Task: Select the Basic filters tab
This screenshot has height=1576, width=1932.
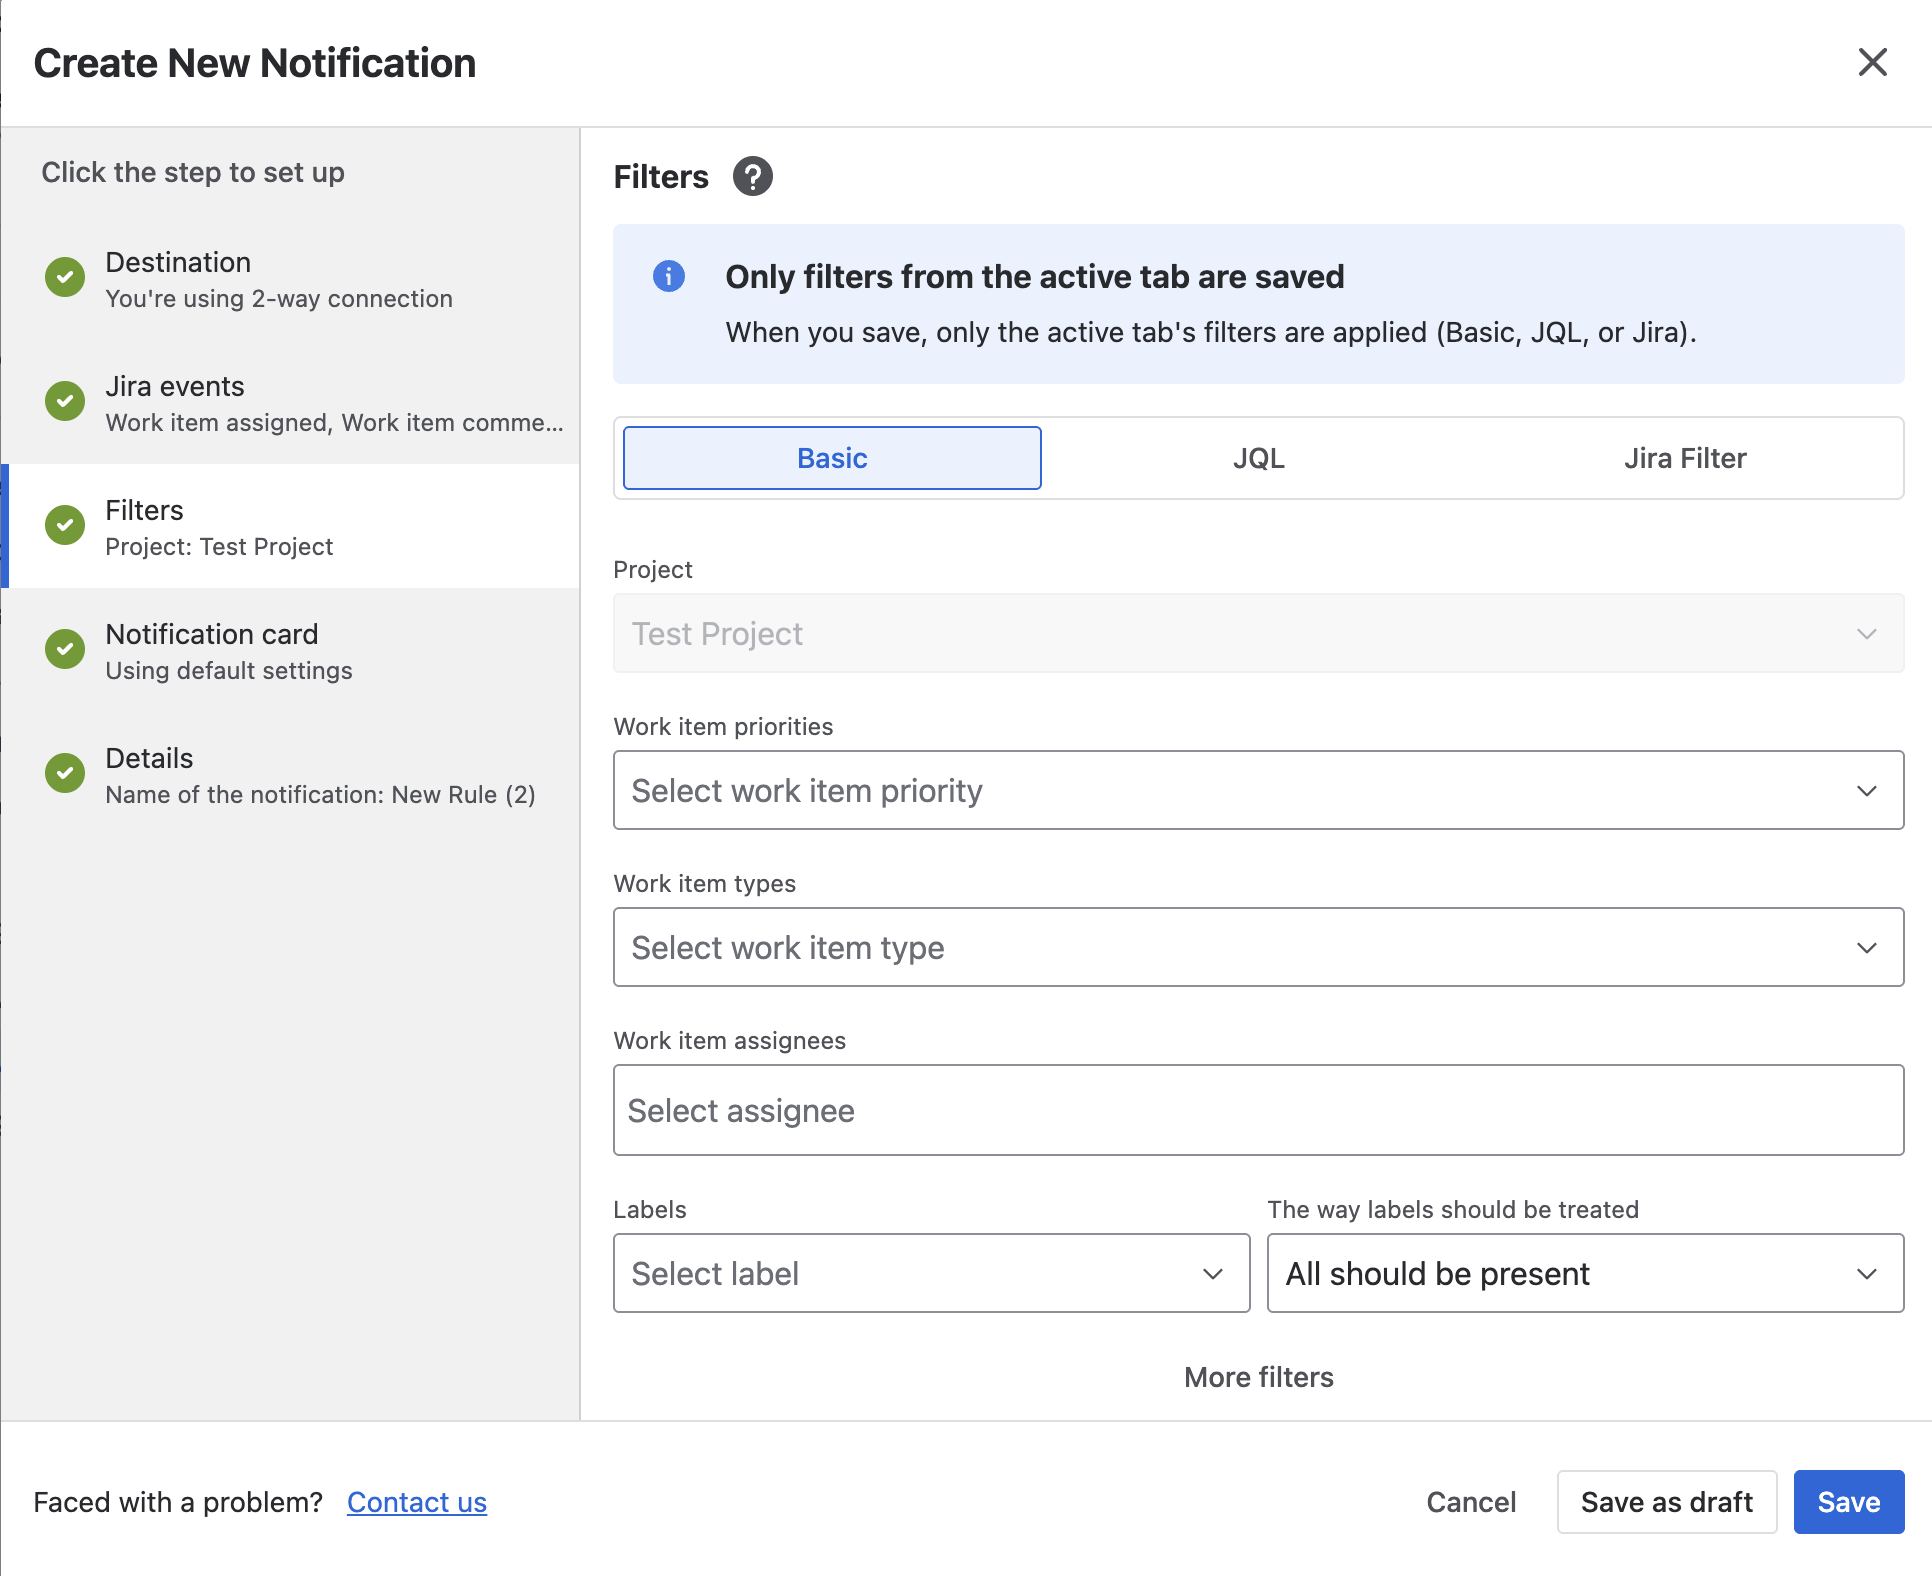Action: pyautogui.click(x=832, y=458)
